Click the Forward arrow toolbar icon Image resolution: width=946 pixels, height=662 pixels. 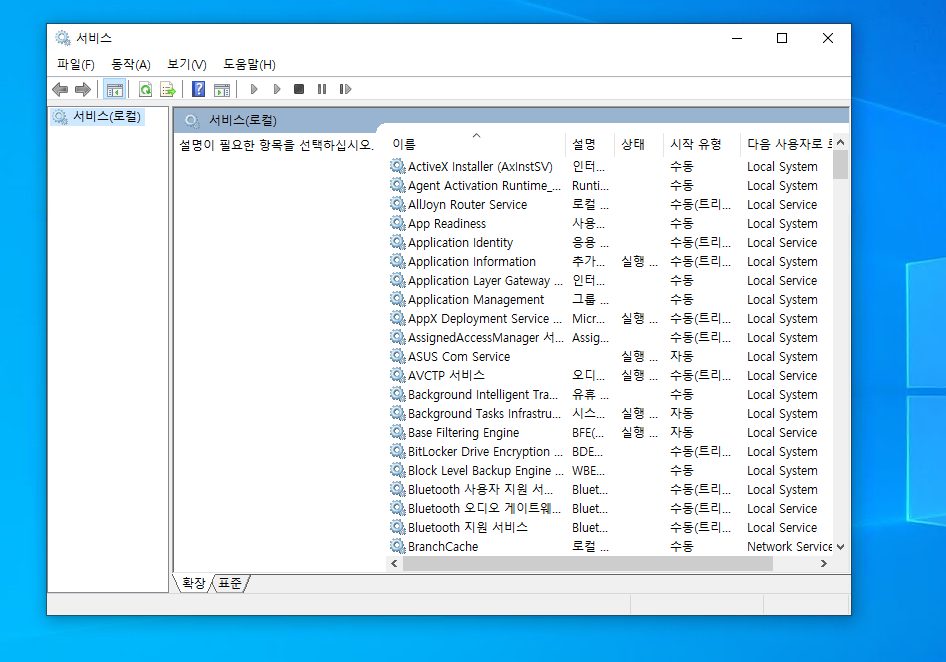[83, 90]
